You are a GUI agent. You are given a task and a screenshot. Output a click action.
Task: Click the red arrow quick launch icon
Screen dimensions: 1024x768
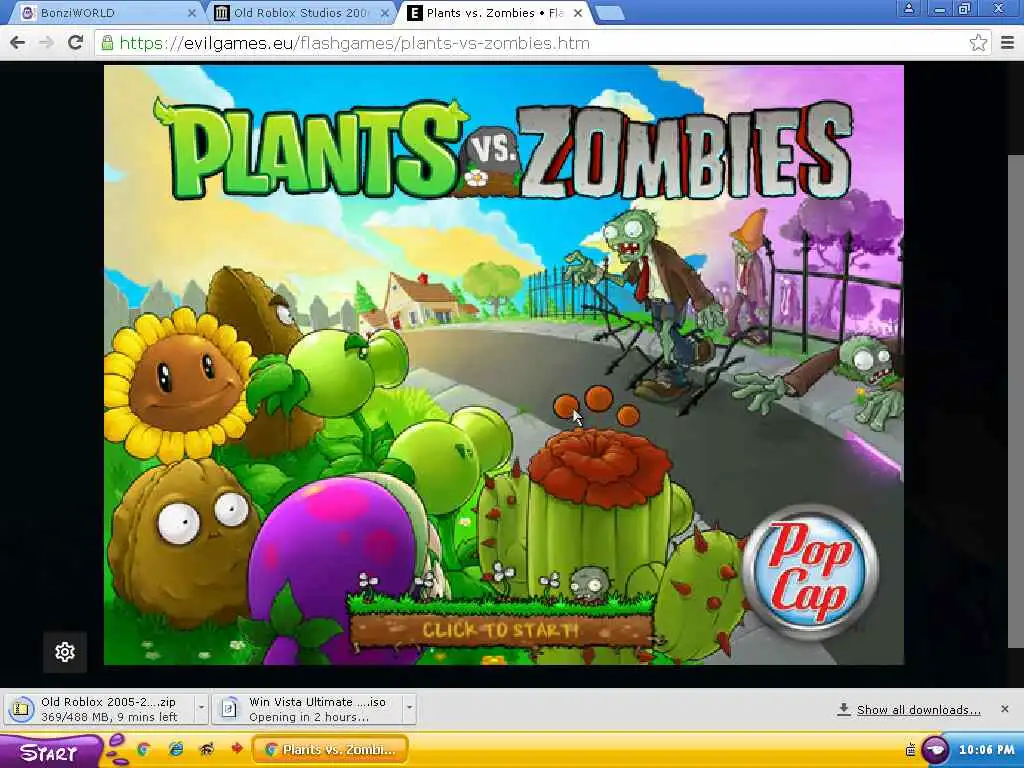pyautogui.click(x=236, y=748)
